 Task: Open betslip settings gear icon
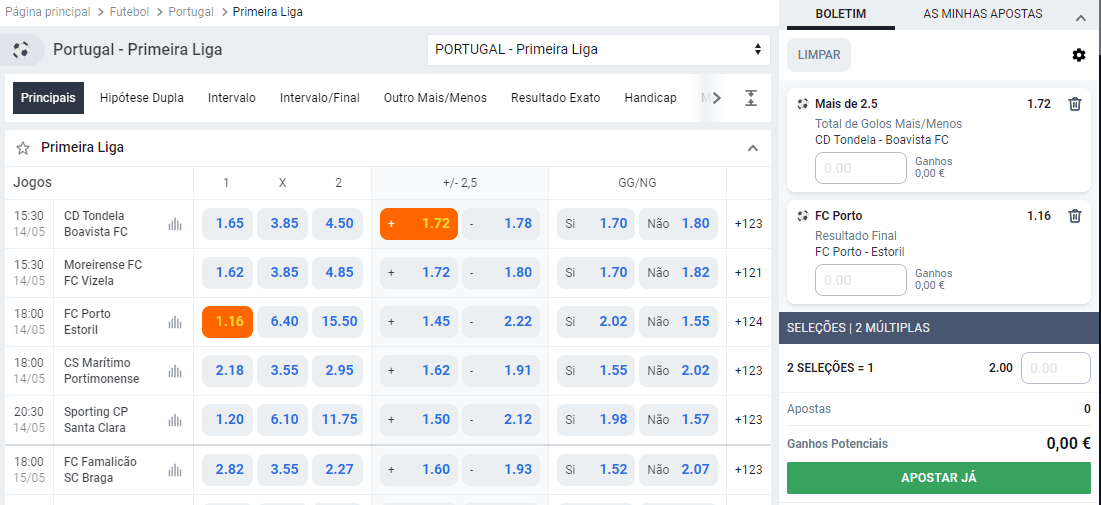pyautogui.click(x=1078, y=55)
